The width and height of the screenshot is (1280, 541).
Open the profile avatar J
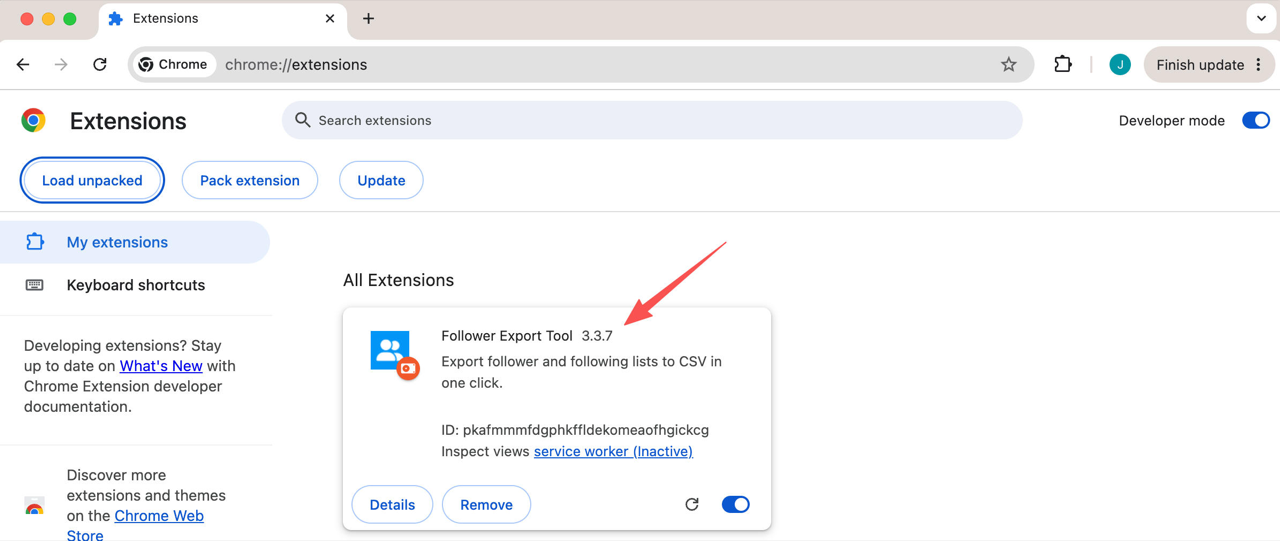(1120, 65)
